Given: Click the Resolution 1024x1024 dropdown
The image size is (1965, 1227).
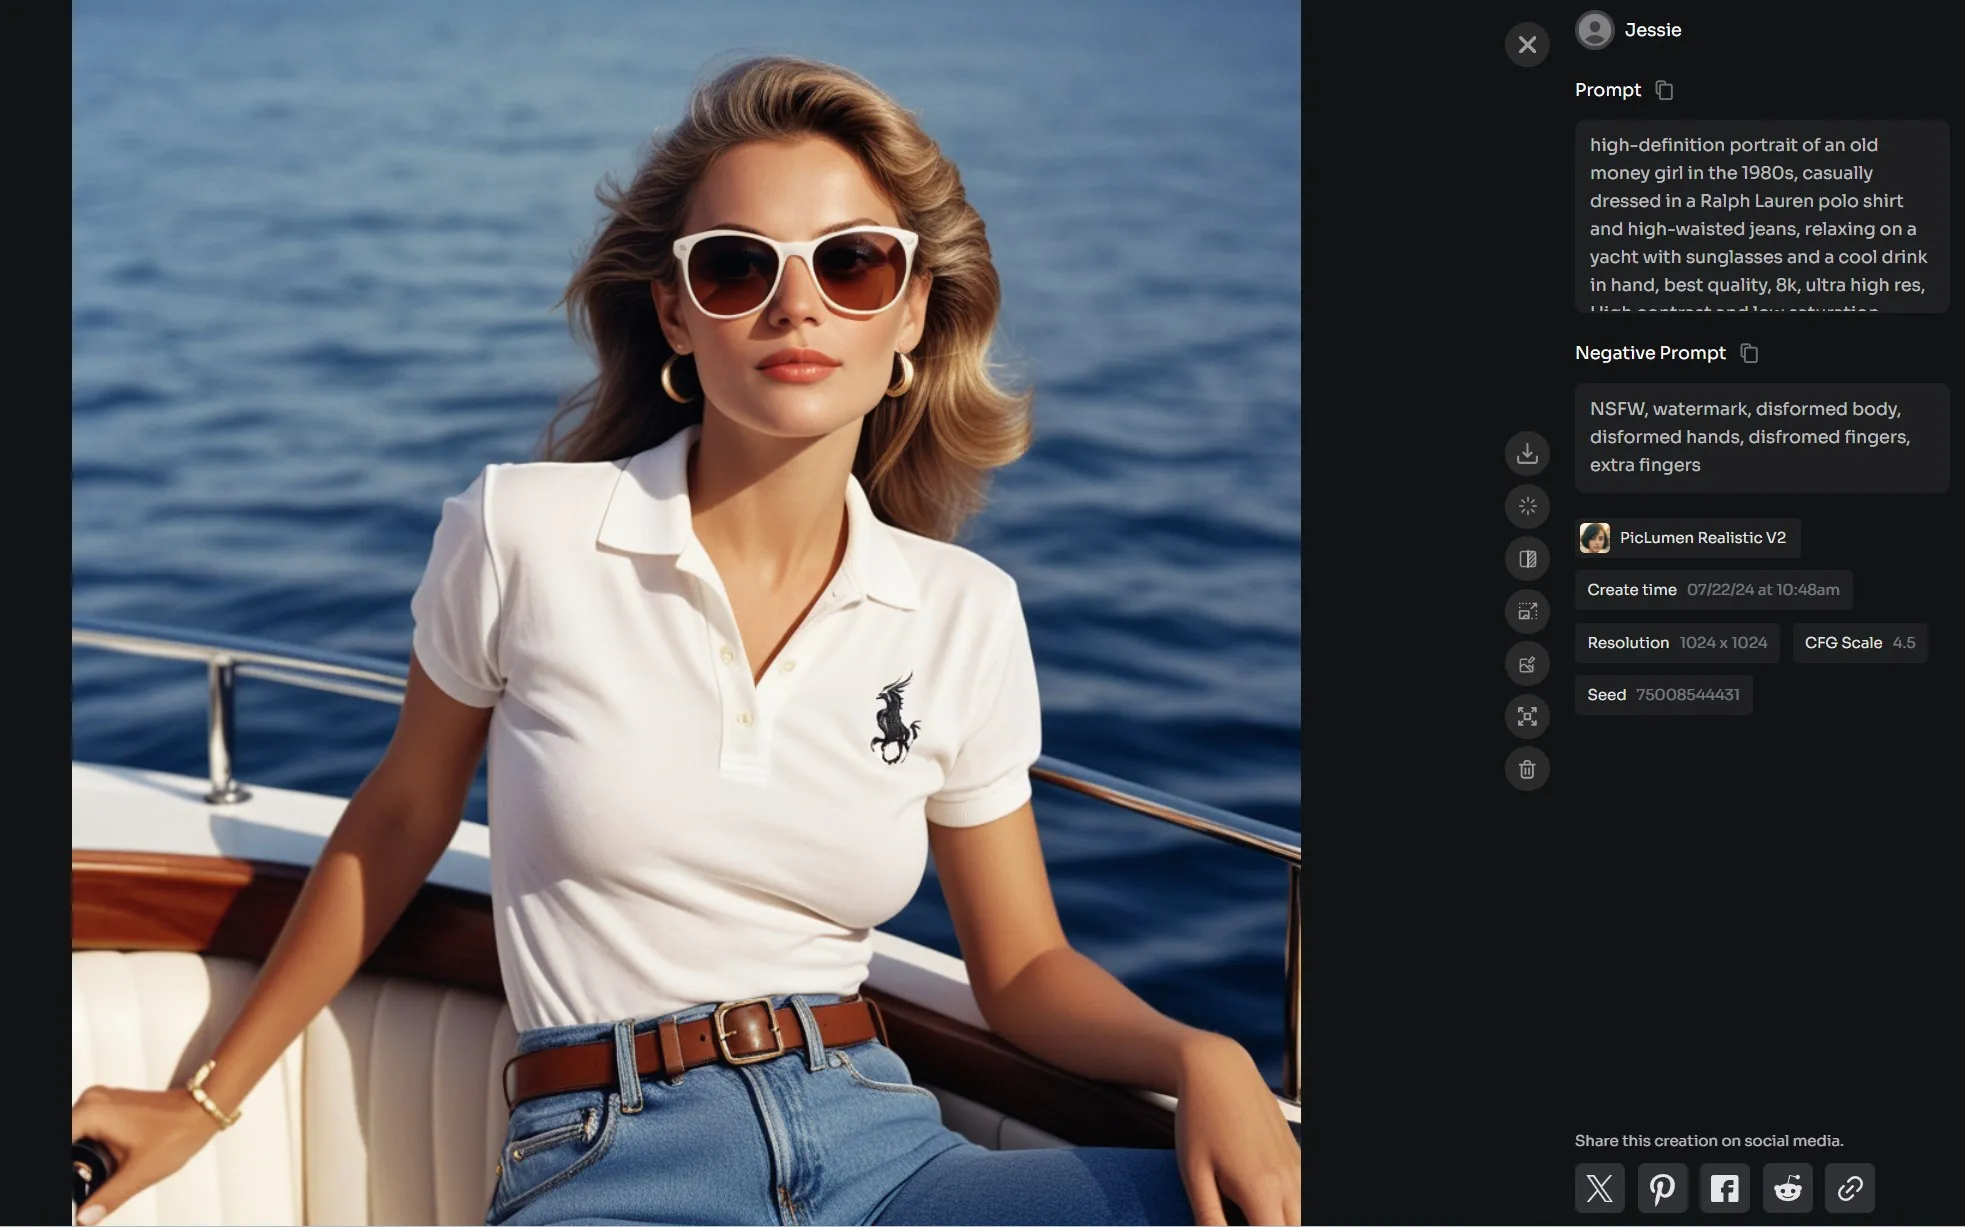Looking at the screenshot, I should 1677,643.
